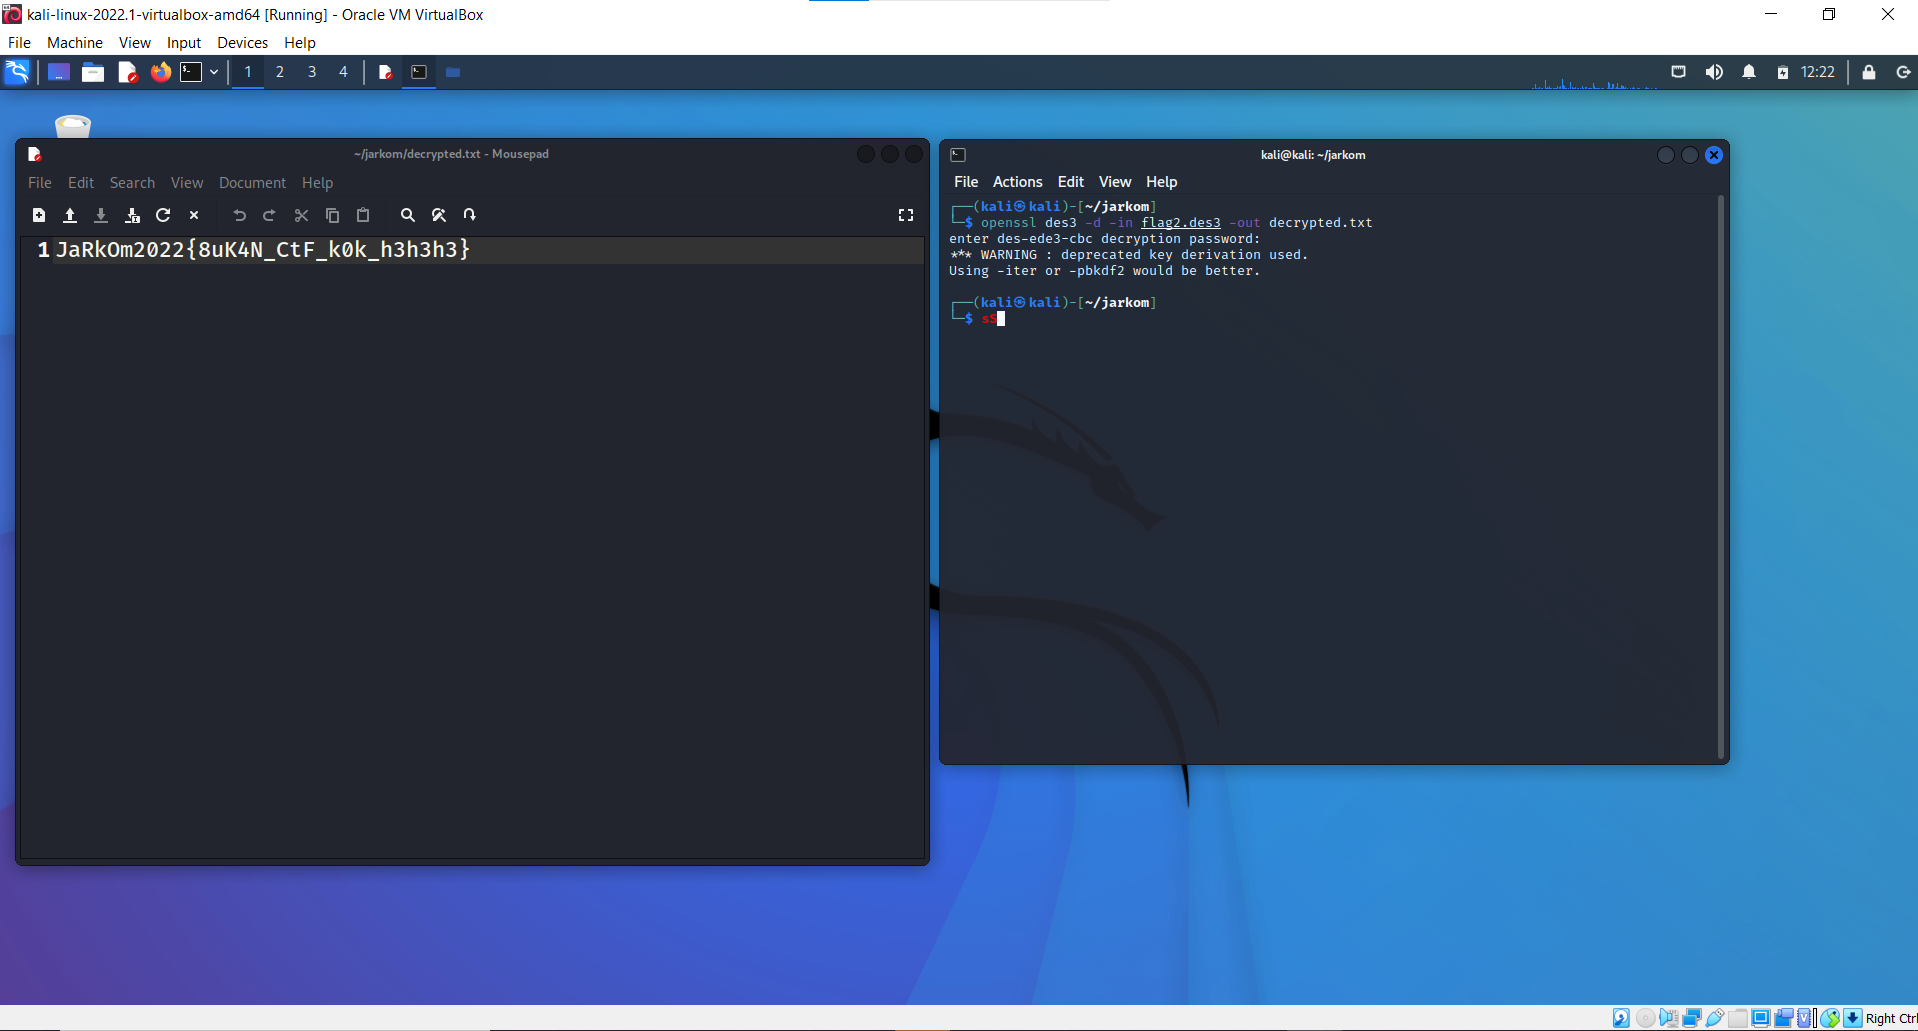The image size is (1918, 1031).
Task: Expand the terminal launcher dropdown arrow
Action: click(x=214, y=72)
